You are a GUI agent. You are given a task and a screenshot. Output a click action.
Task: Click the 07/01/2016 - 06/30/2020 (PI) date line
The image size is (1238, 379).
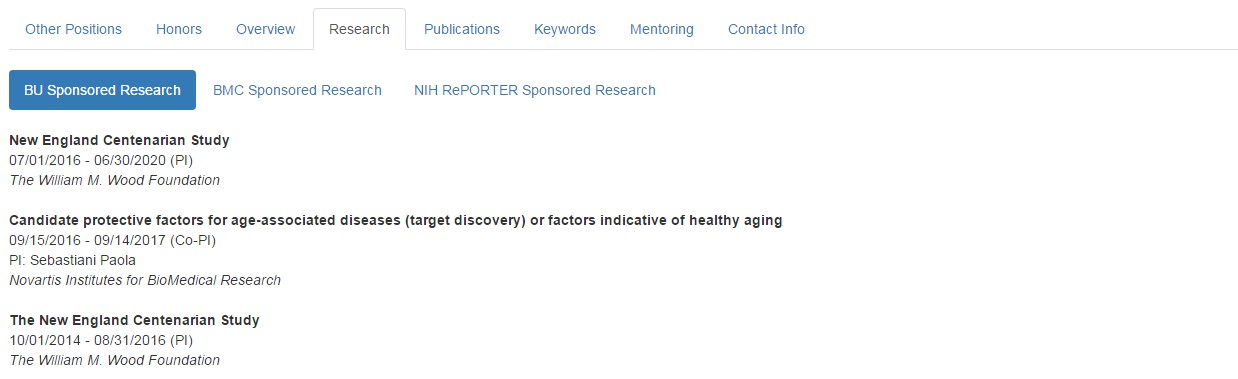(100, 160)
